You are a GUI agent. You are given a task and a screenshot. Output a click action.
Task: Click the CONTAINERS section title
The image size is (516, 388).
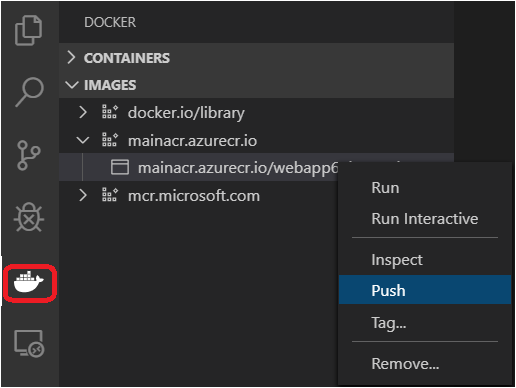pos(127,58)
